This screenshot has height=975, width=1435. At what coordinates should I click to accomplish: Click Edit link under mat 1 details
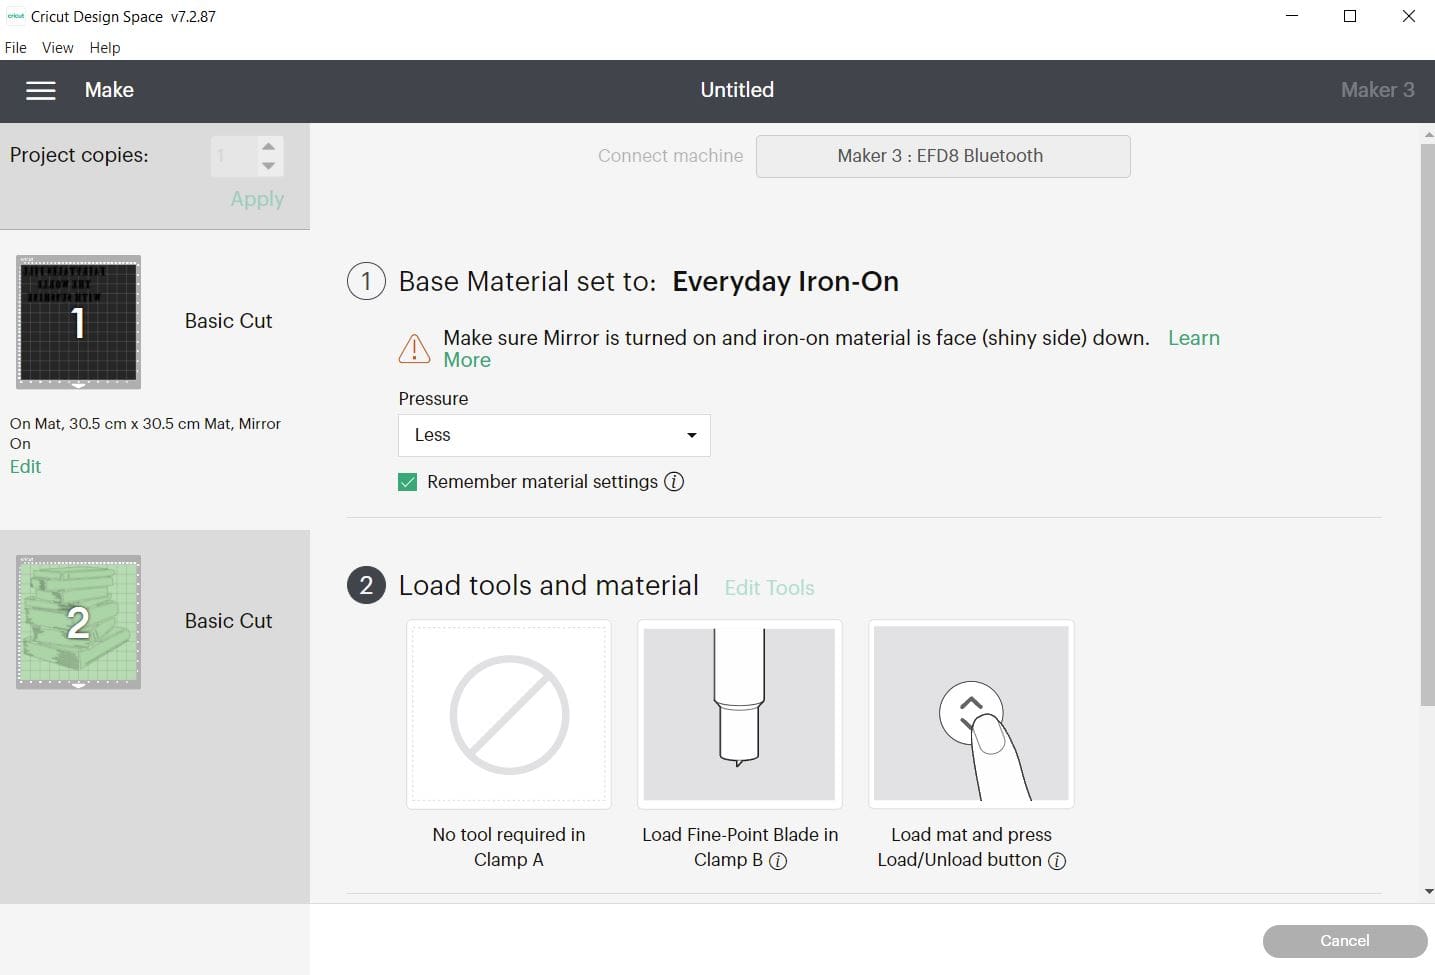click(25, 467)
